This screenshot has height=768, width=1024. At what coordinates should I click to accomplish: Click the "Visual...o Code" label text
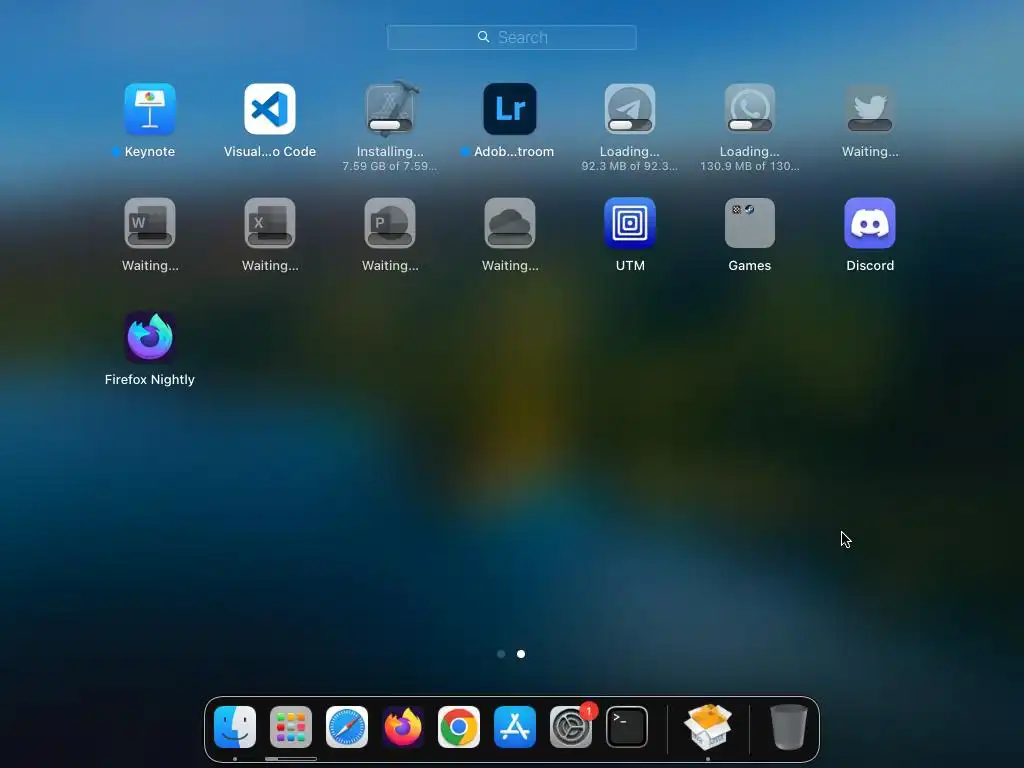pyautogui.click(x=270, y=152)
